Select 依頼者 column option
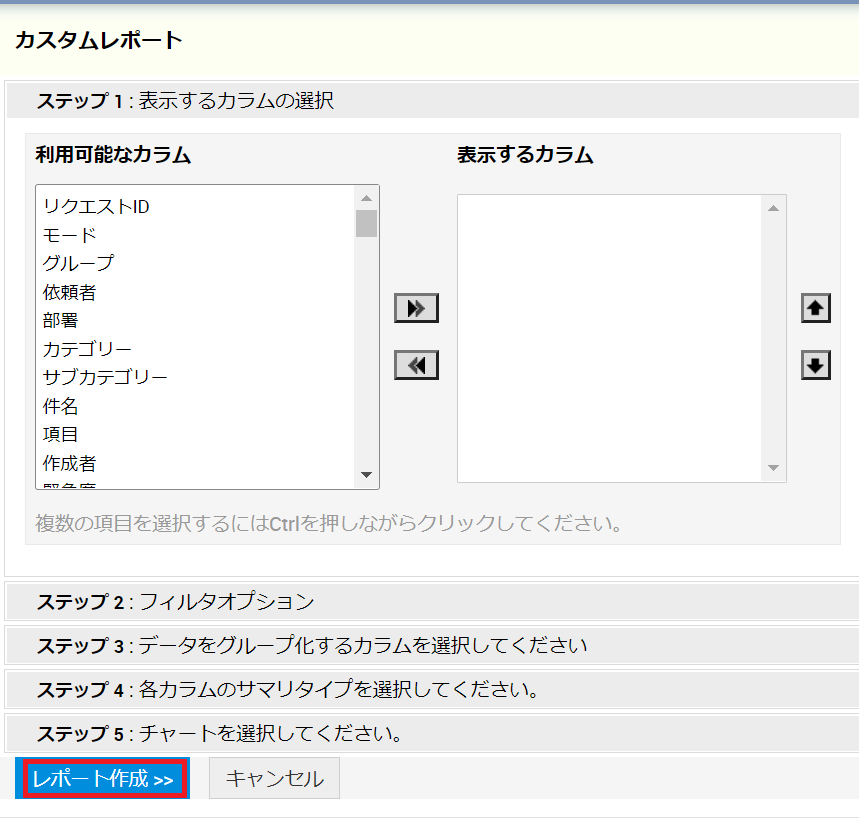Screen dimensions: 859x823 (70, 292)
